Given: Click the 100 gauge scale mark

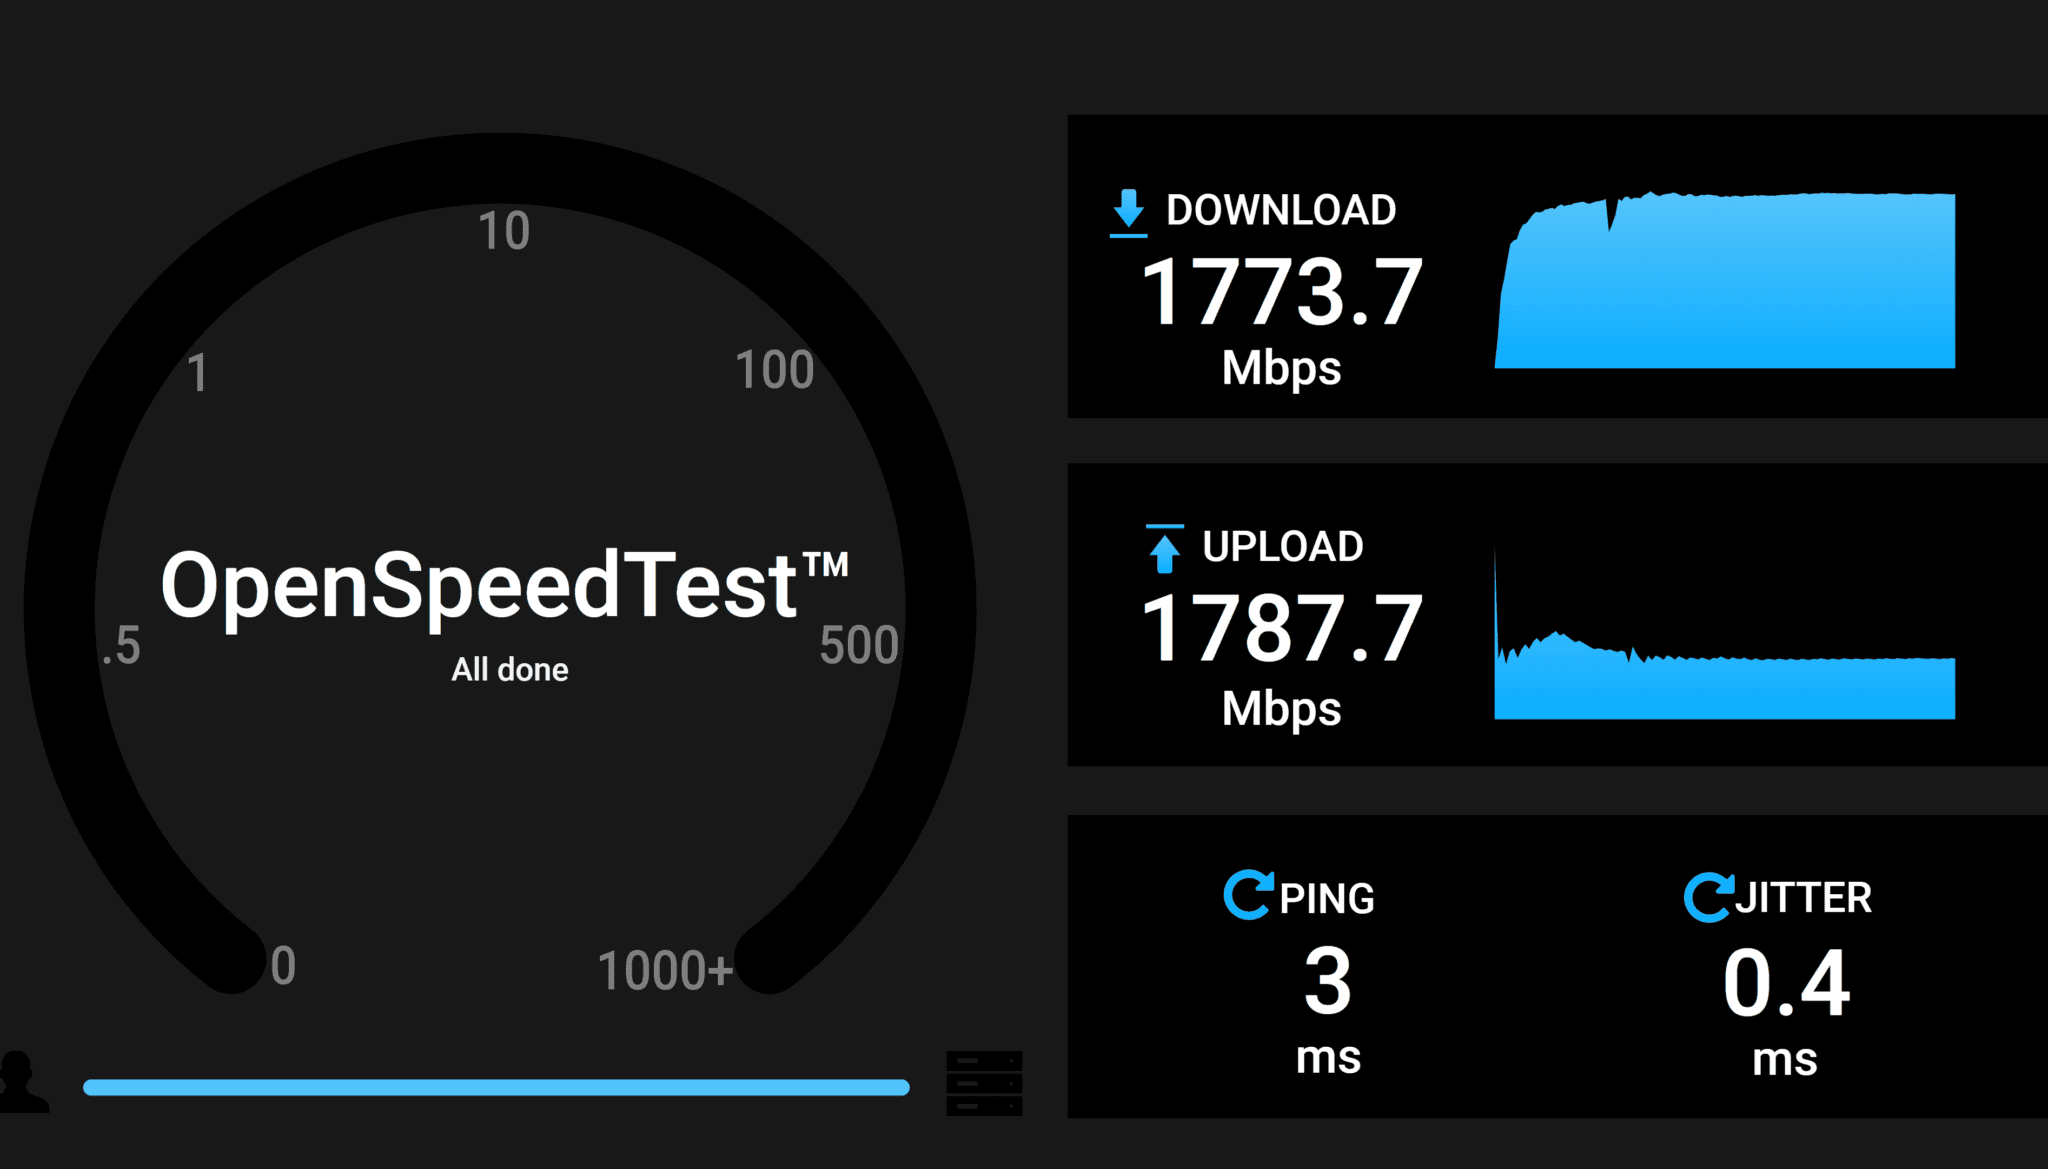Looking at the screenshot, I should click(x=775, y=370).
